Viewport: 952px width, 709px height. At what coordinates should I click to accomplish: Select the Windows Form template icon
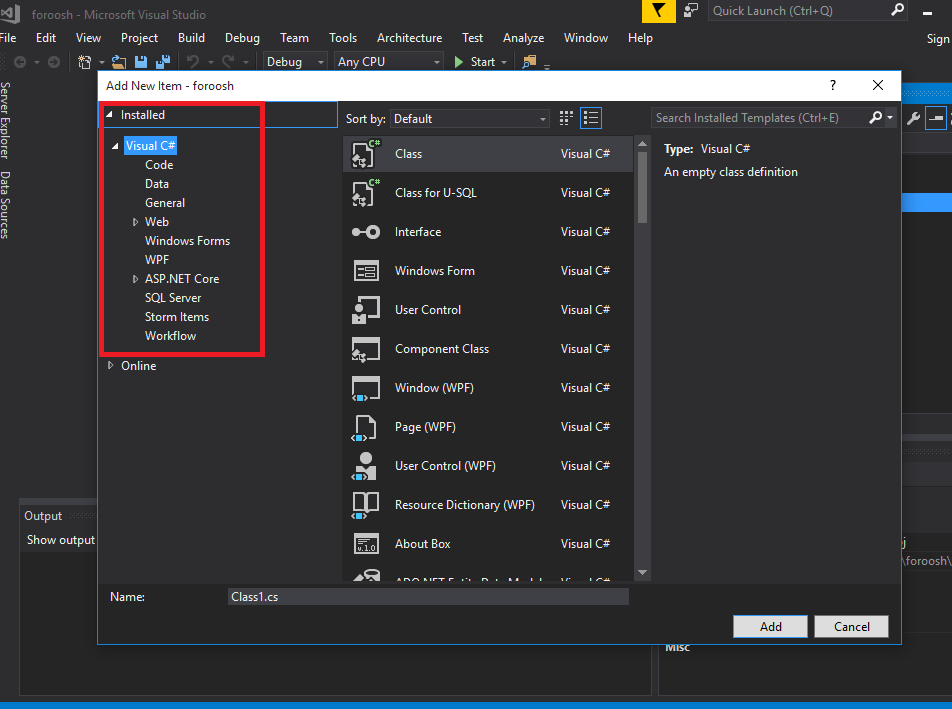366,271
